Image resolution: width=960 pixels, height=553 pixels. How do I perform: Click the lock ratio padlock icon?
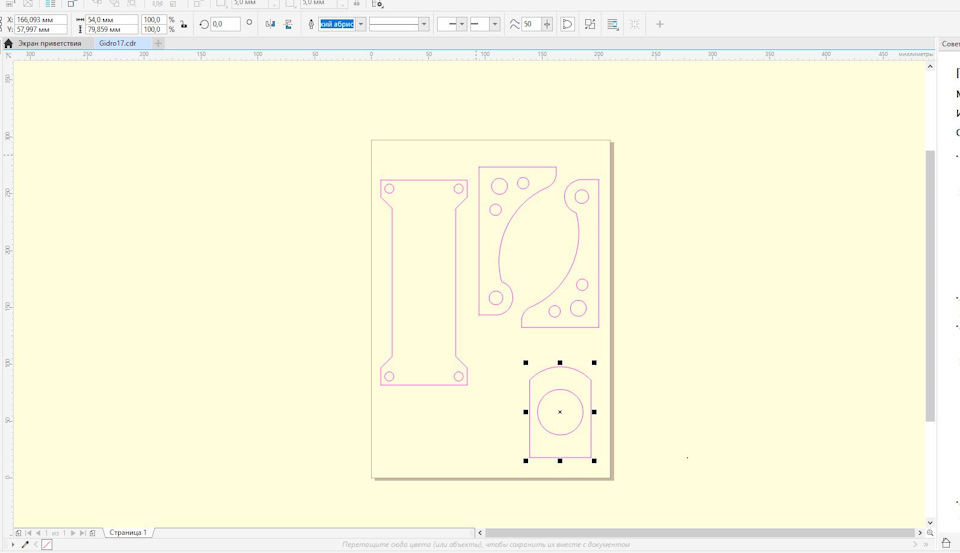pos(184,24)
